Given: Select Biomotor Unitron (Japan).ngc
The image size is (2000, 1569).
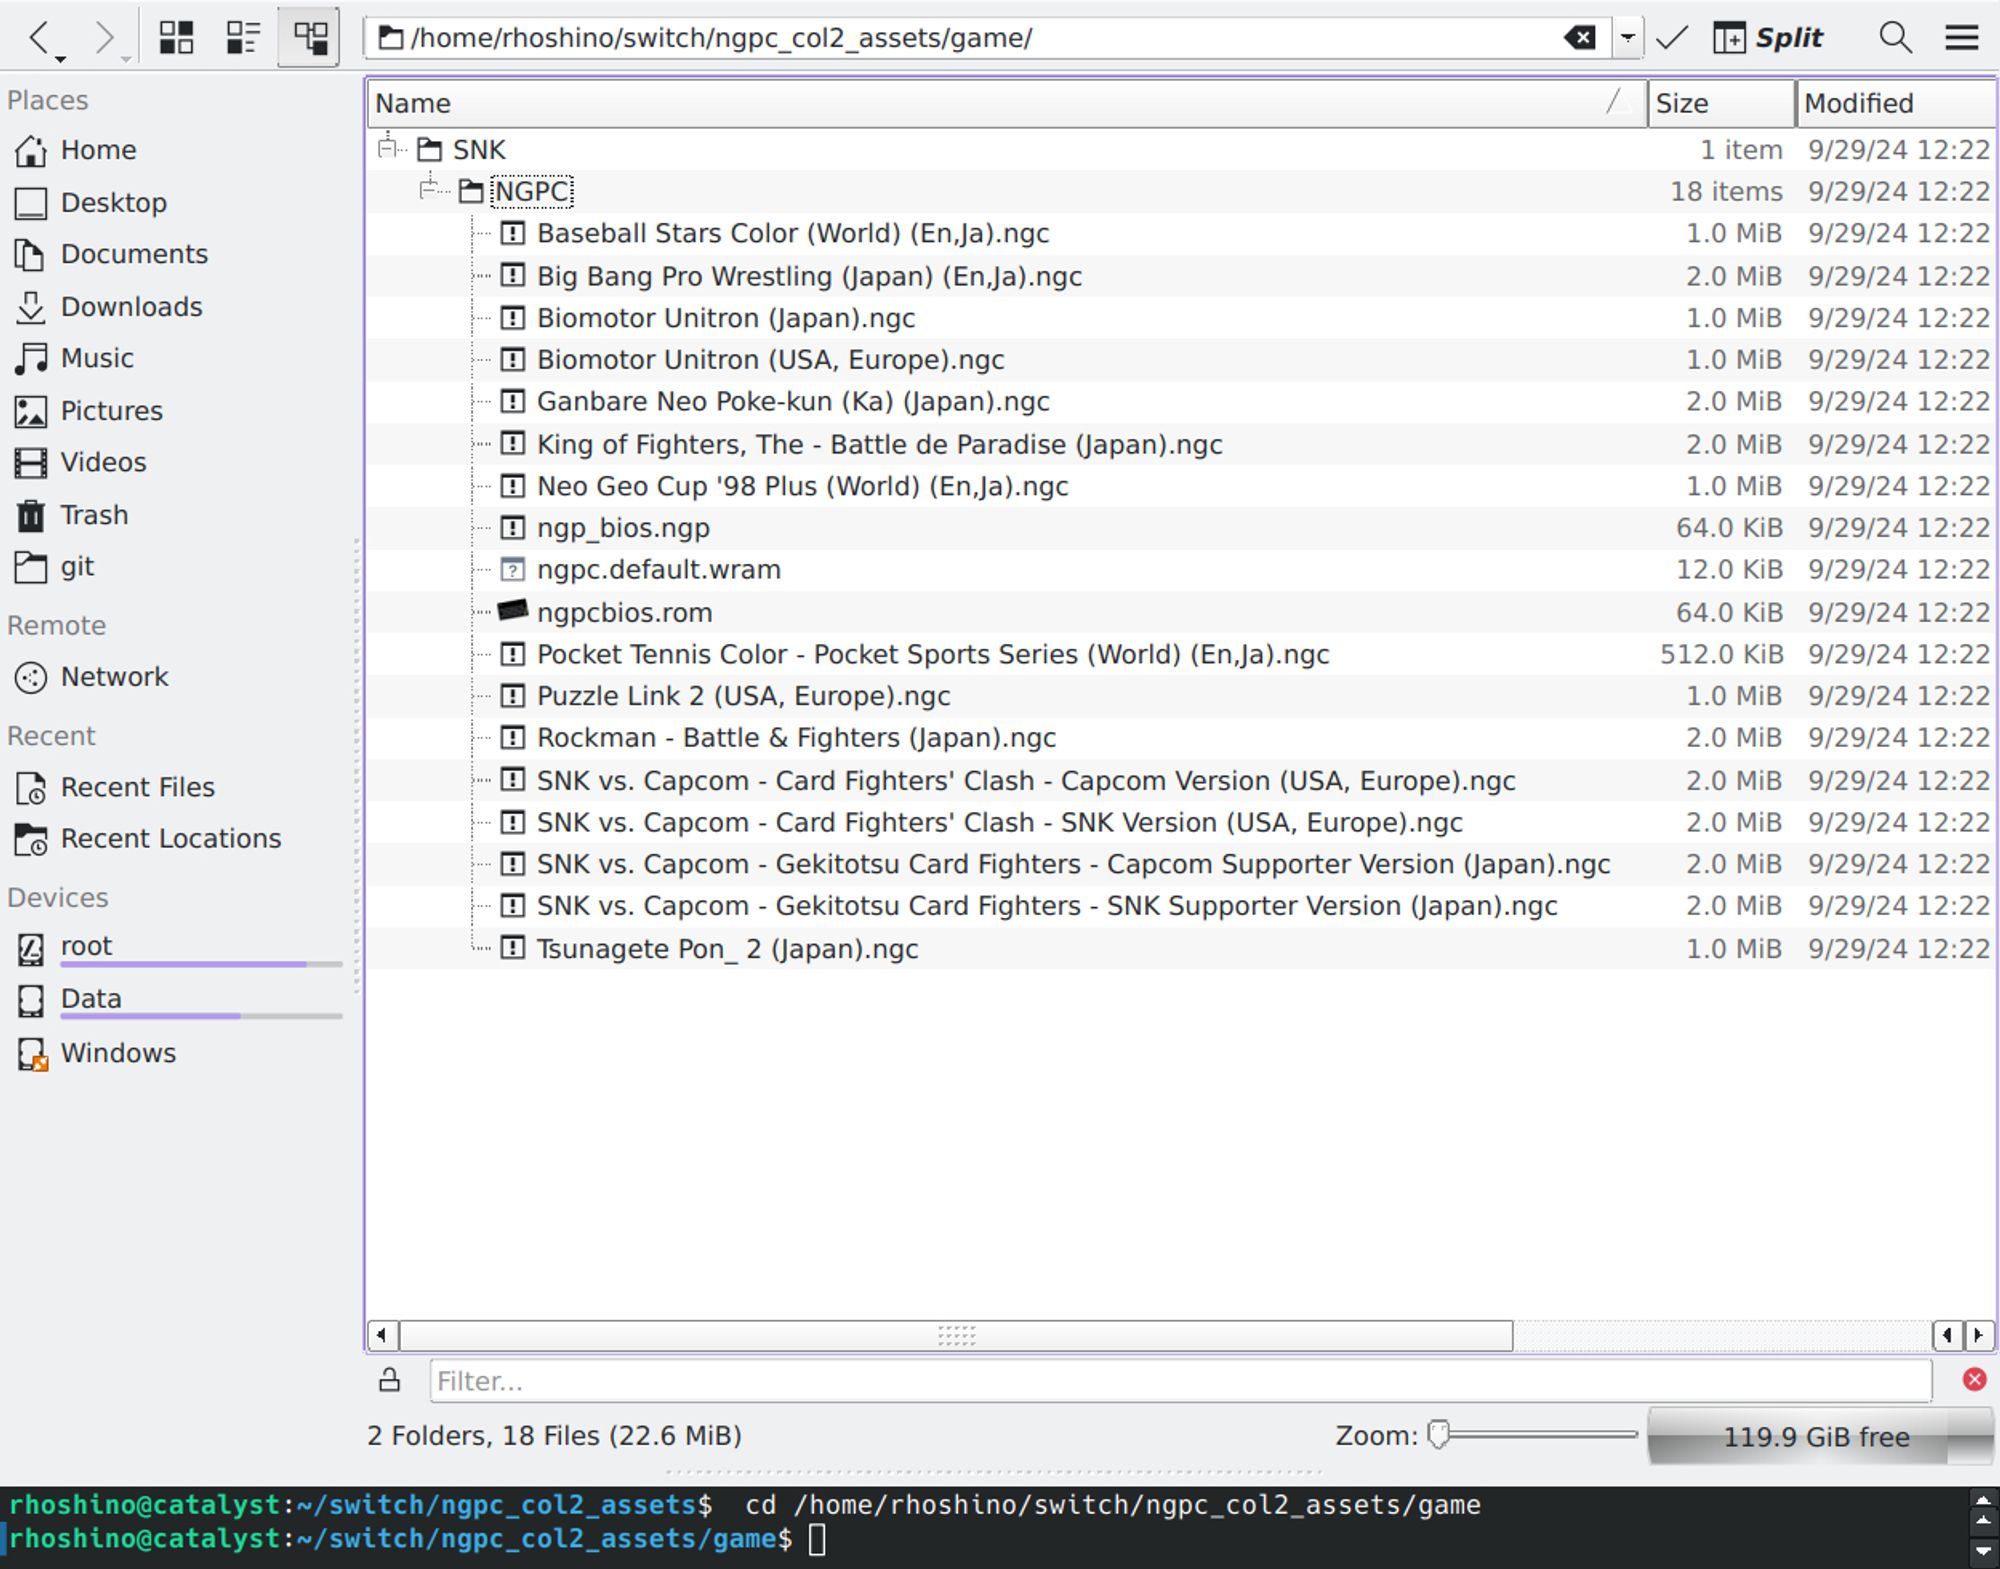Looking at the screenshot, I should click(726, 318).
